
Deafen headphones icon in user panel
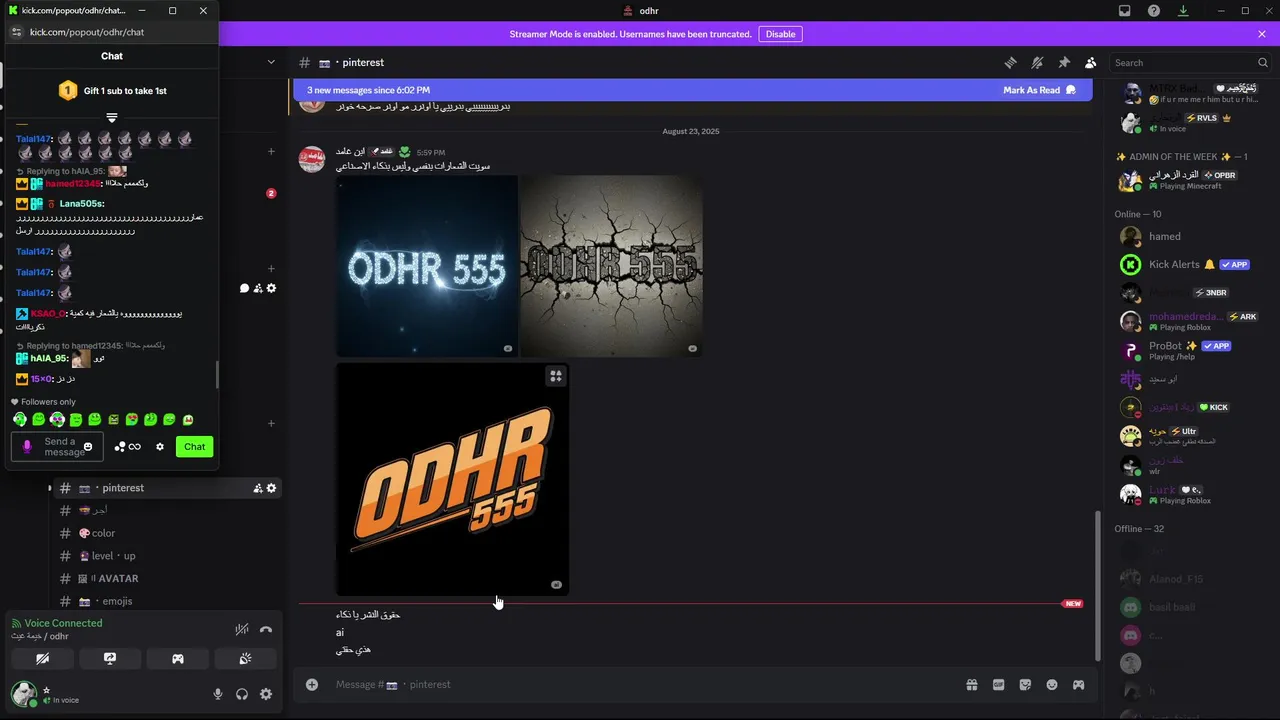[242, 694]
